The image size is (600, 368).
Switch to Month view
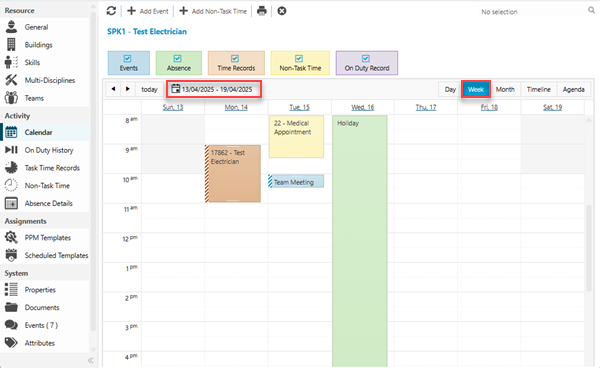click(505, 90)
